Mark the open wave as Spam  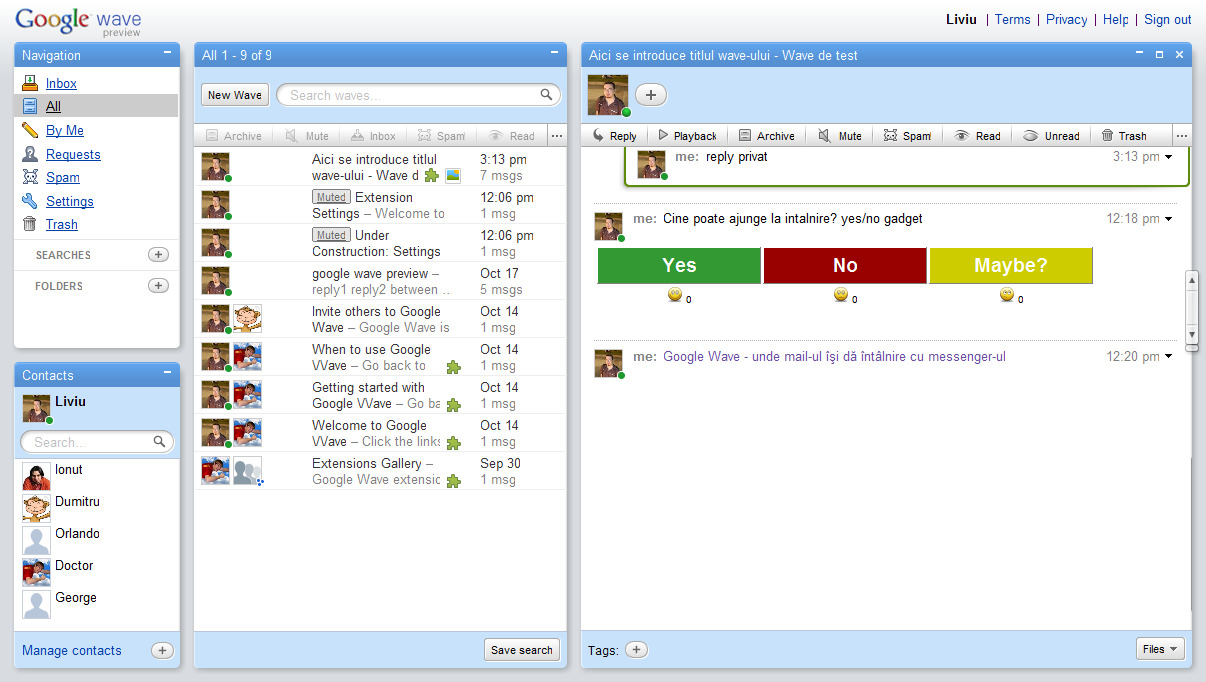(x=907, y=136)
